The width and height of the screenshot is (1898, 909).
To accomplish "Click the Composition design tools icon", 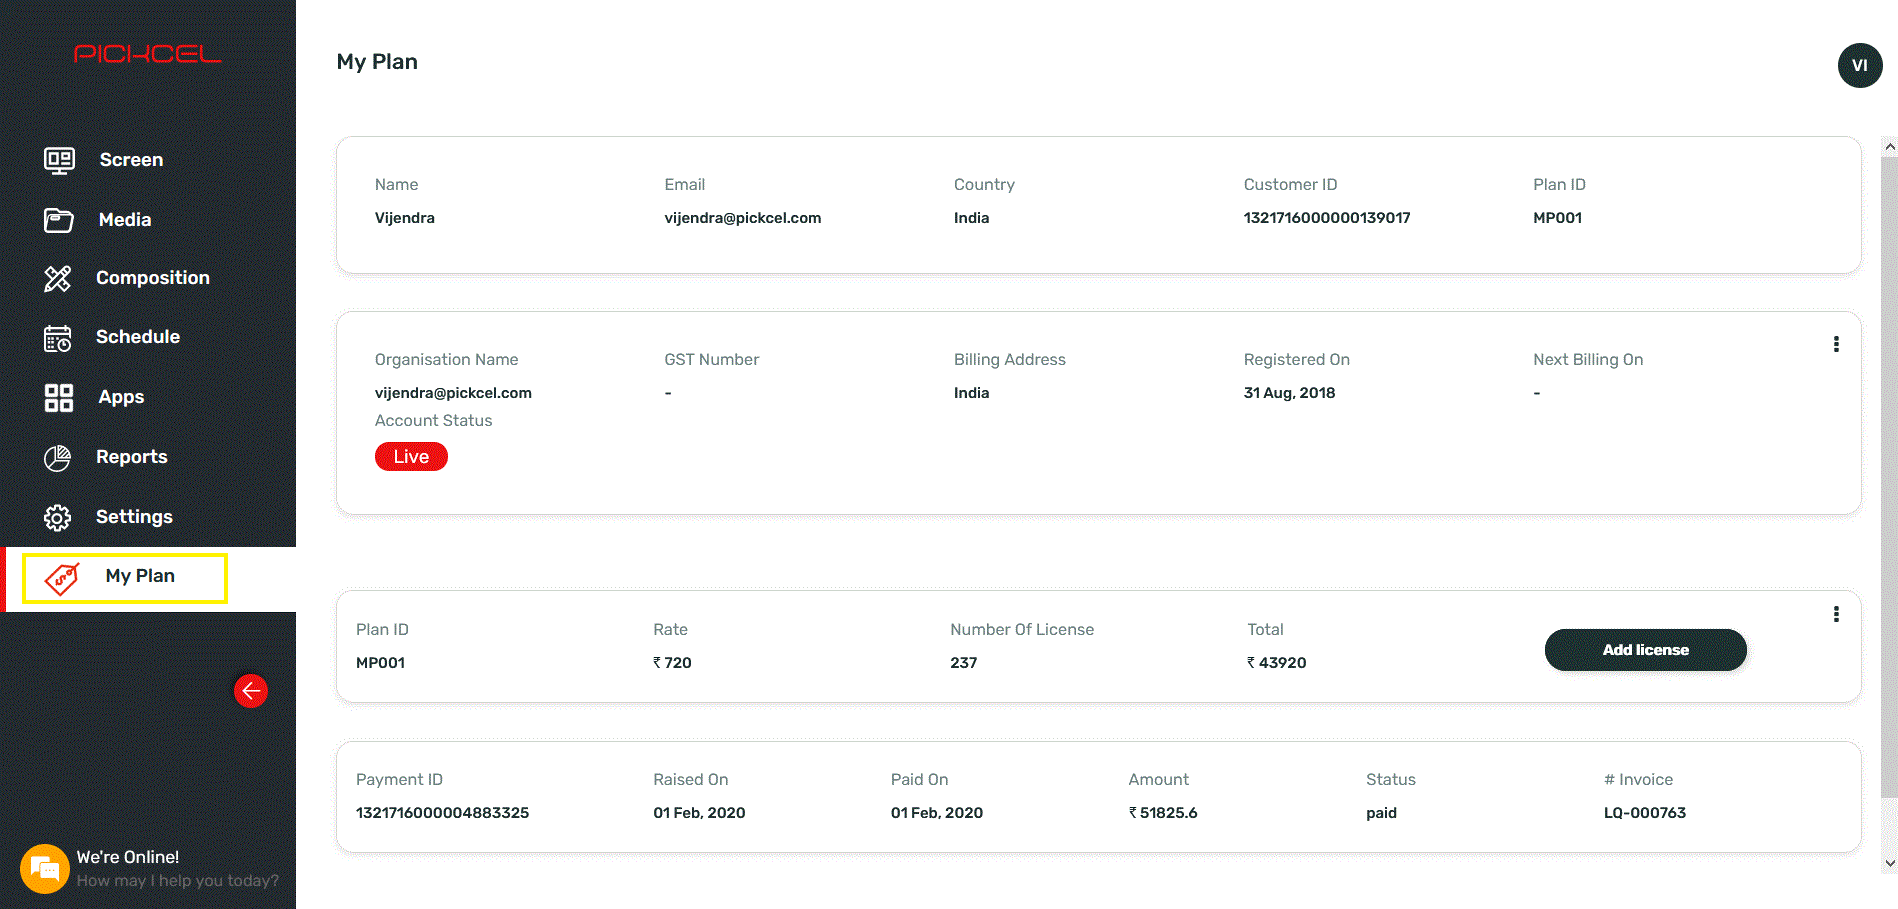I will click(x=58, y=278).
